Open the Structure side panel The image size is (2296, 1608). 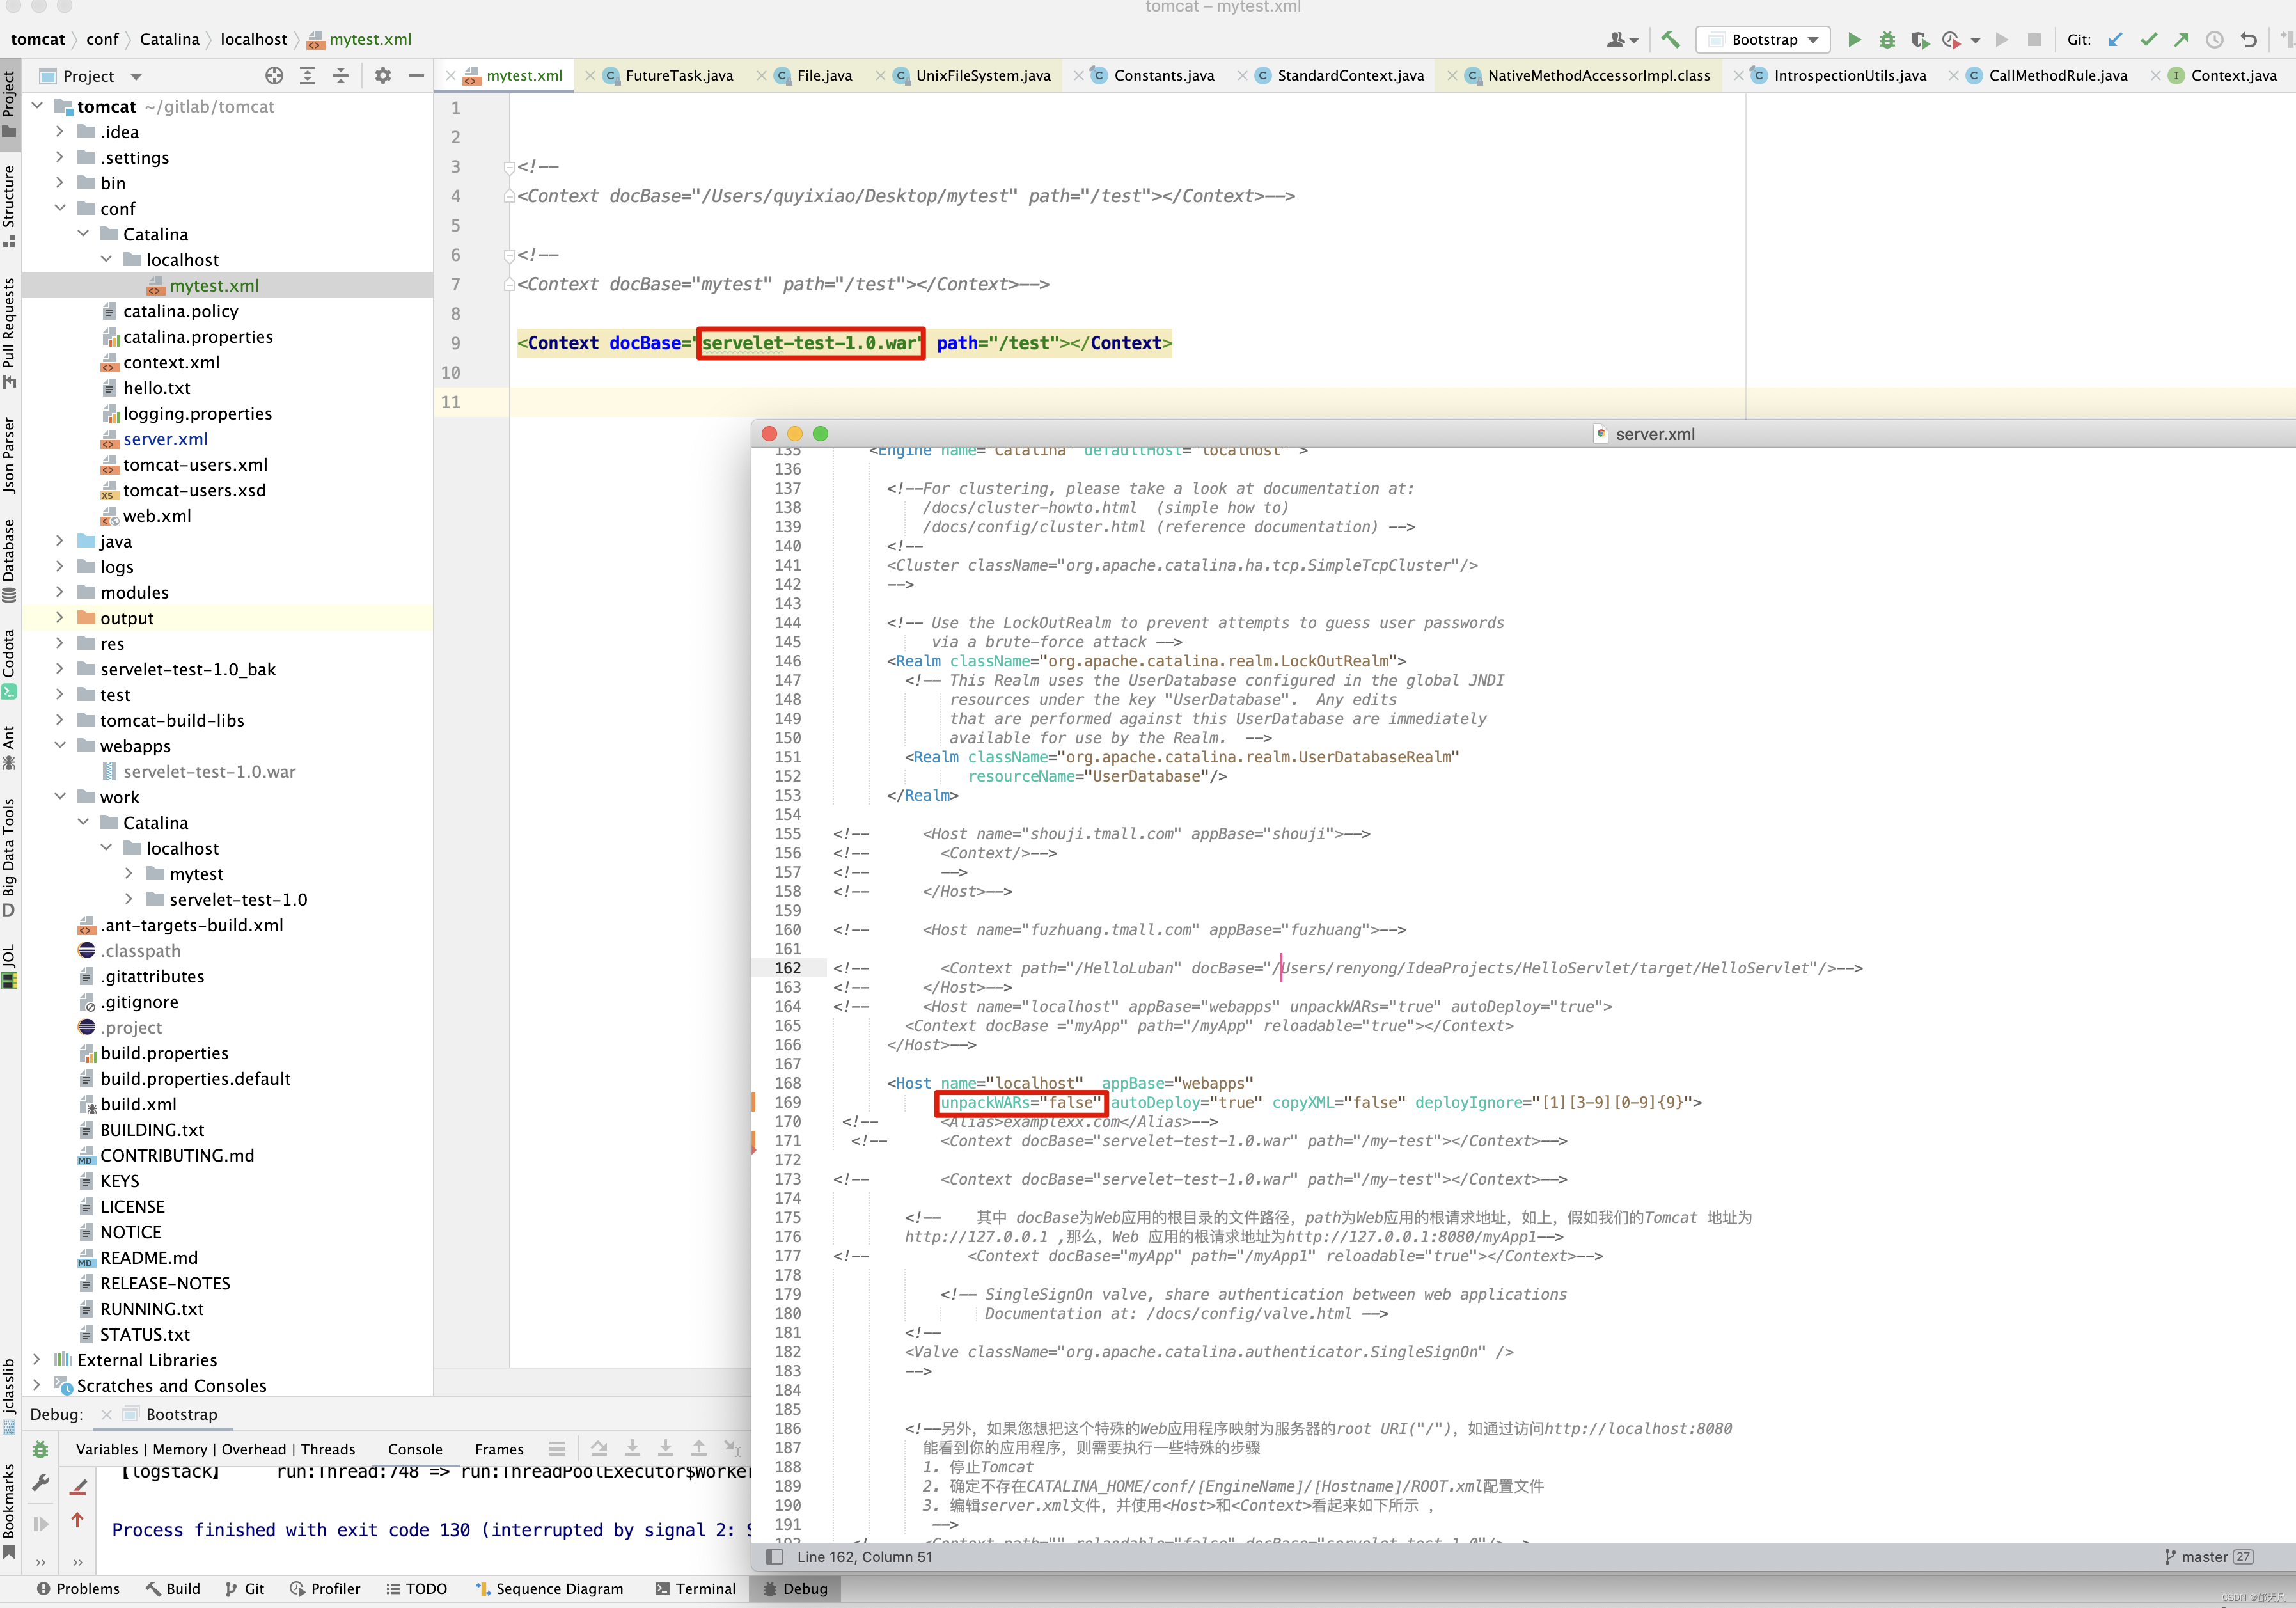[9, 206]
